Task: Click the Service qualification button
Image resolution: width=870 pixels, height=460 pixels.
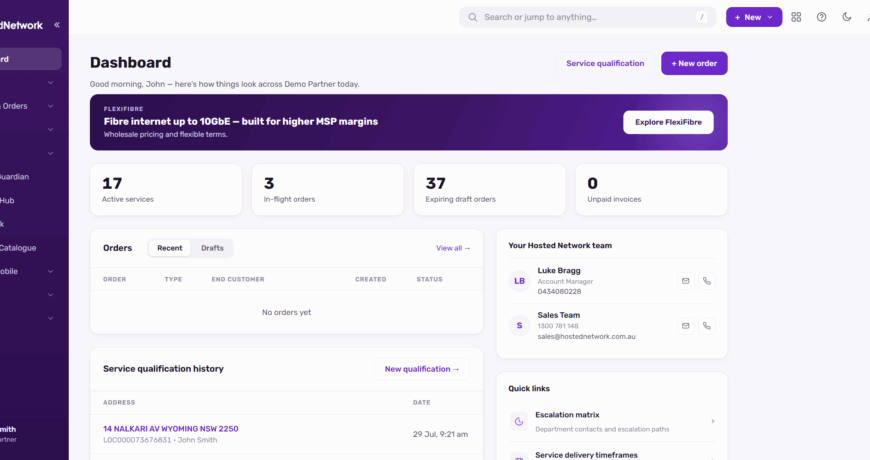Action: (x=605, y=63)
